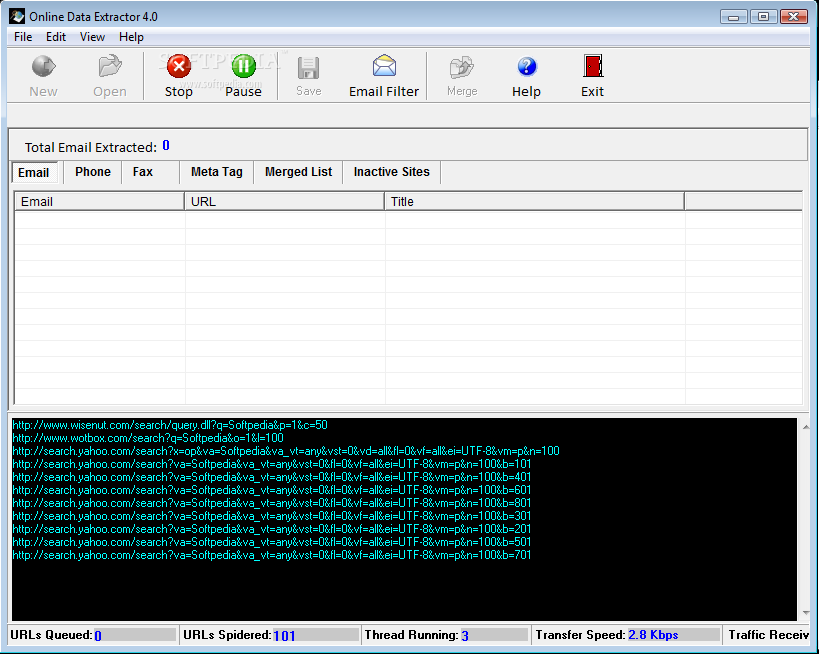819x654 pixels.
Task: Open the Edit menu
Action: tap(56, 37)
